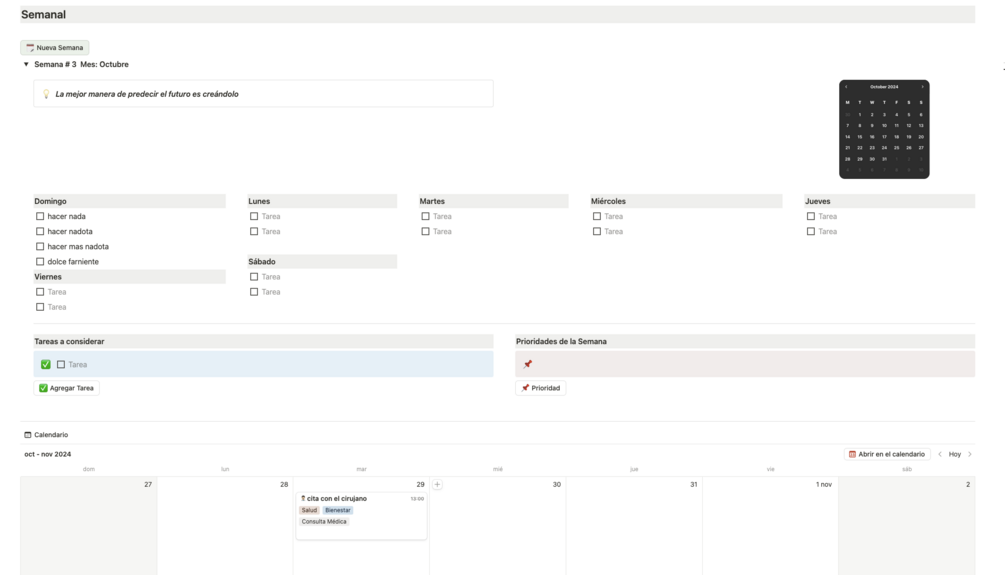The image size is (1005, 575).
Task: Go to next month in dark calendar widget
Action: (922, 87)
